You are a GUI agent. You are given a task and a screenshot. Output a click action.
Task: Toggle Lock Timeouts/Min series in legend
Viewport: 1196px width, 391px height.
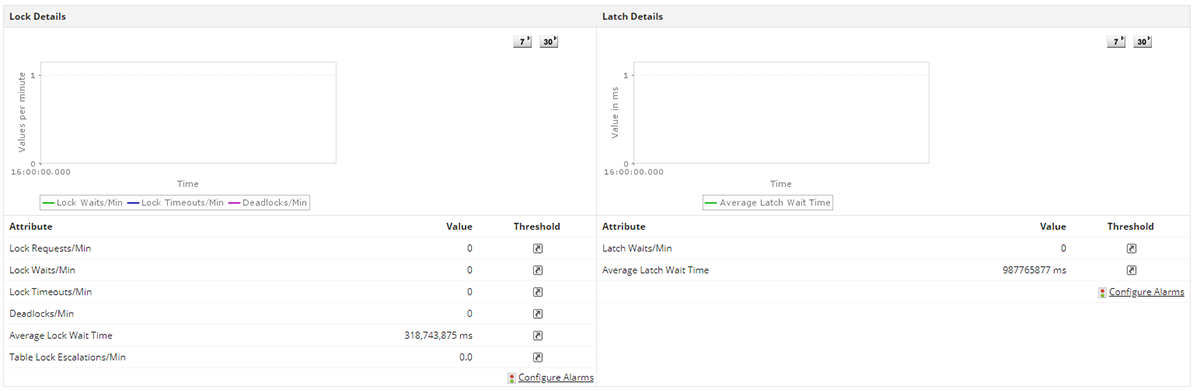[175, 203]
